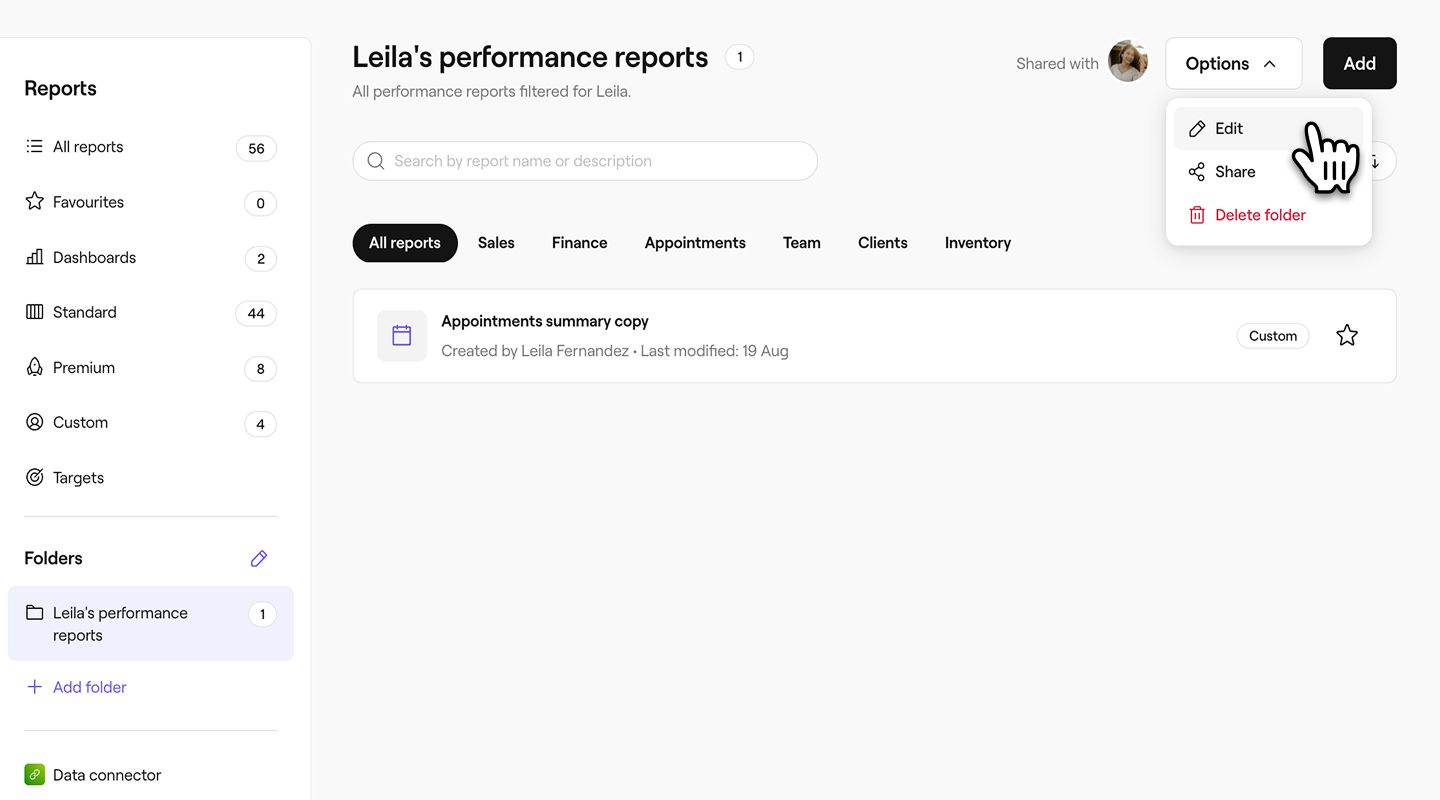Screen dimensions: 1440x800
Task: Click the Targets icon in sidebar
Action: click(x=35, y=478)
